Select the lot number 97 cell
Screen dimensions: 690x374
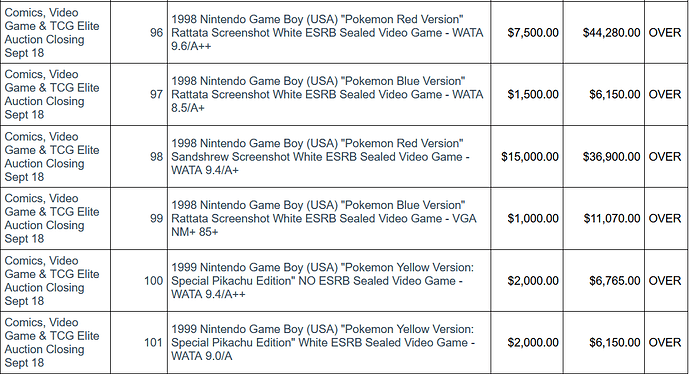[x=139, y=95]
